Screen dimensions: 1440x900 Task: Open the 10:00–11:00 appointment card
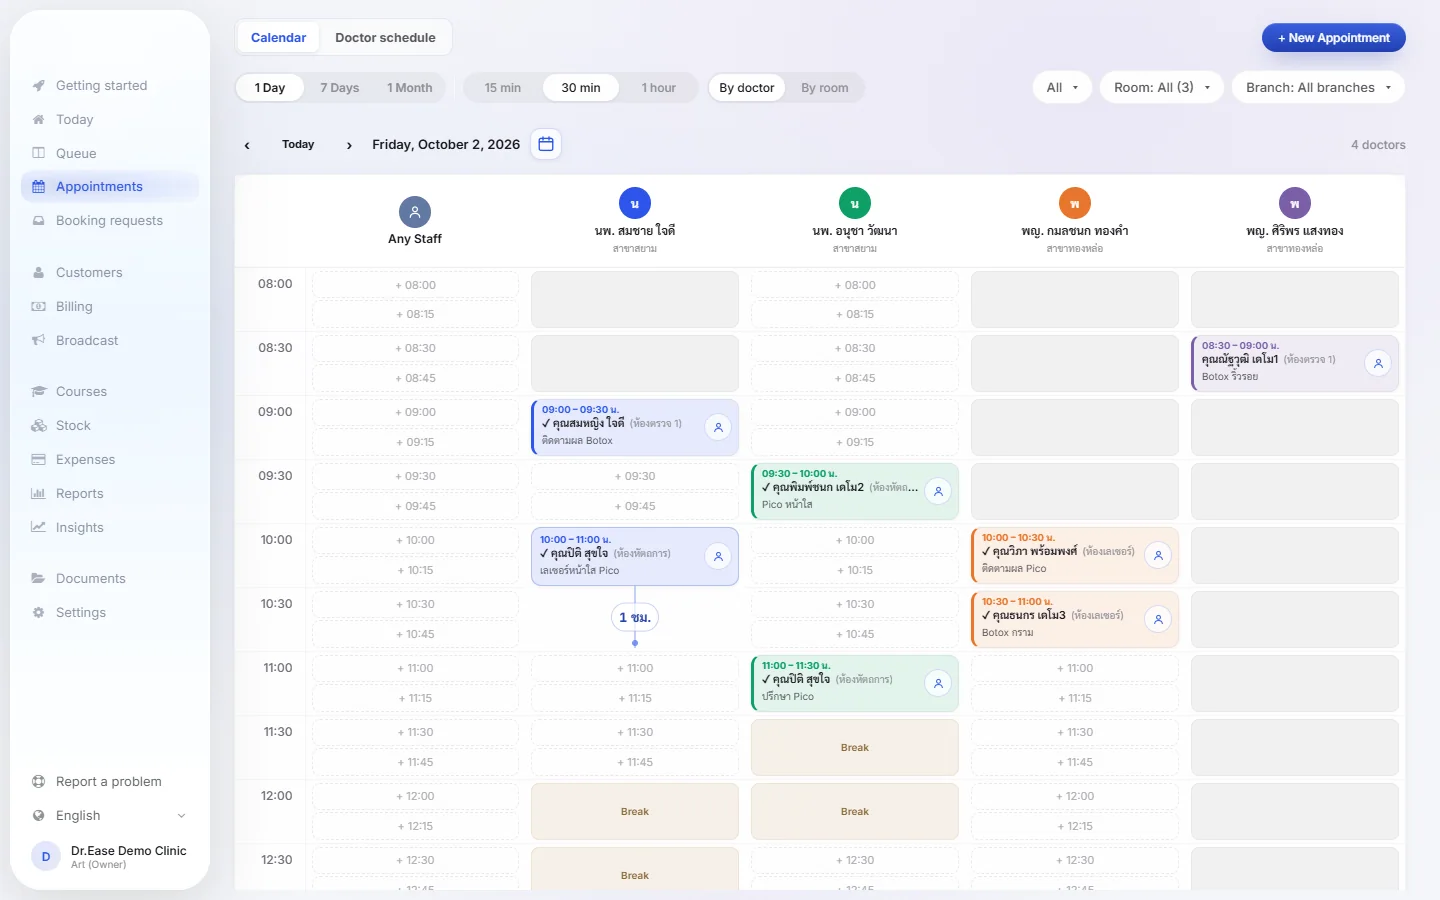click(635, 557)
